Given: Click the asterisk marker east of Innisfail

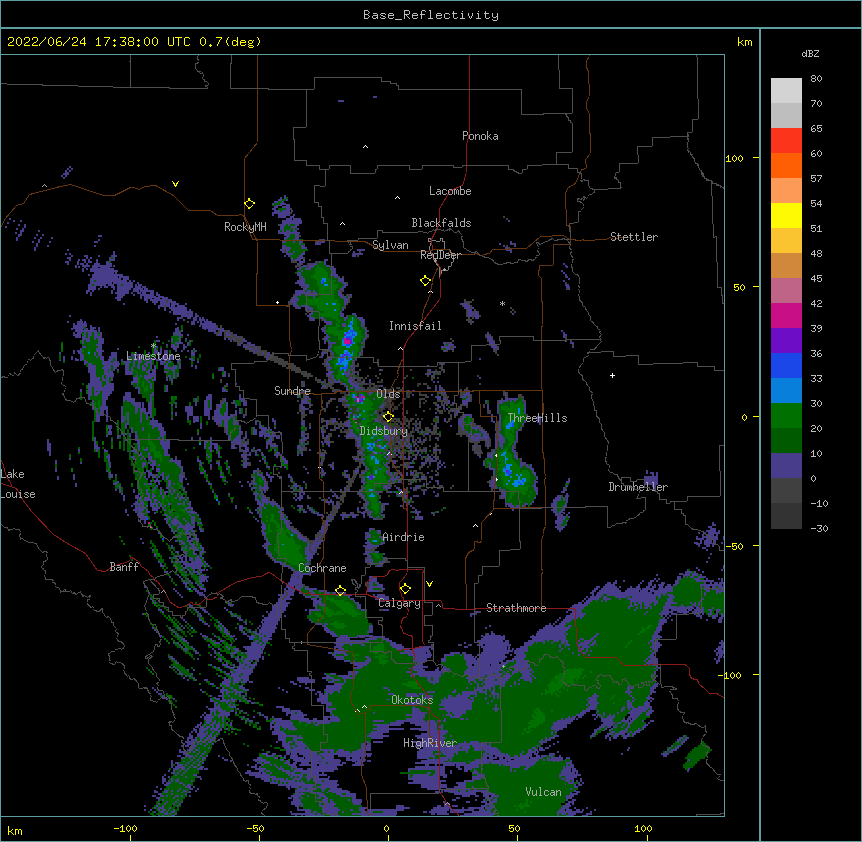Looking at the screenshot, I should tap(502, 303).
